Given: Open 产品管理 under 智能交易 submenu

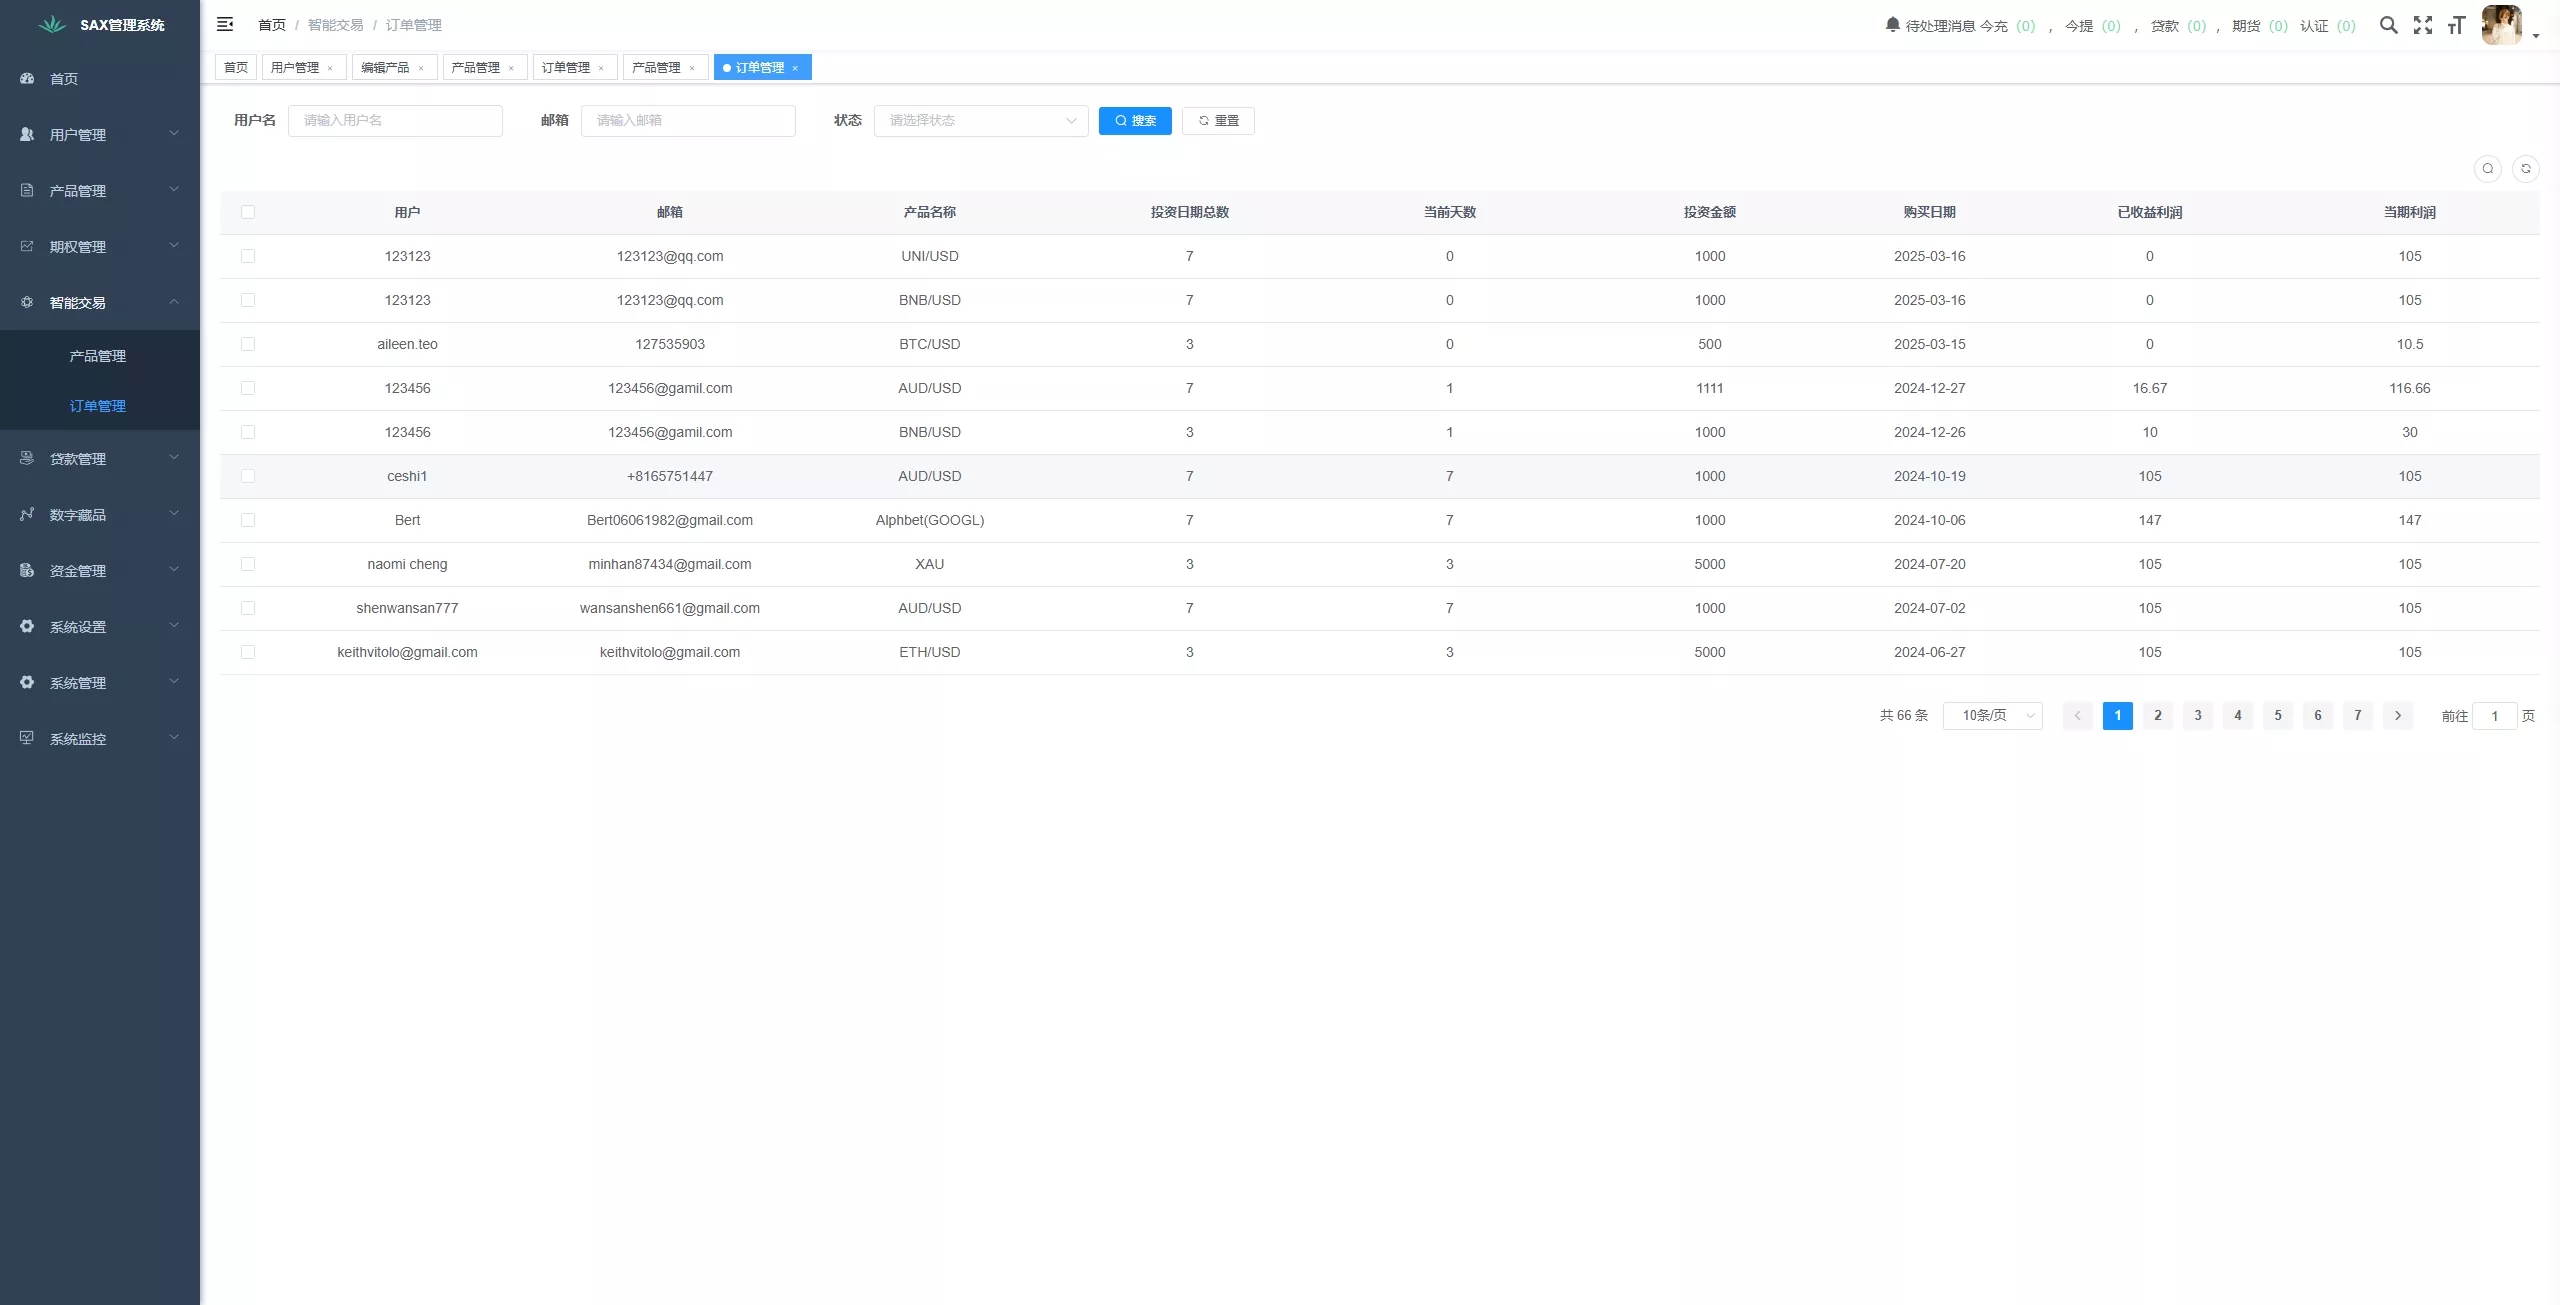Looking at the screenshot, I should point(97,356).
